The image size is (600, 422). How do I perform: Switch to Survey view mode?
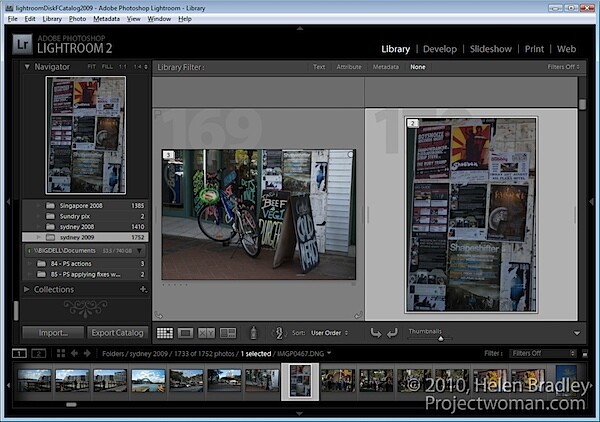[x=228, y=333]
